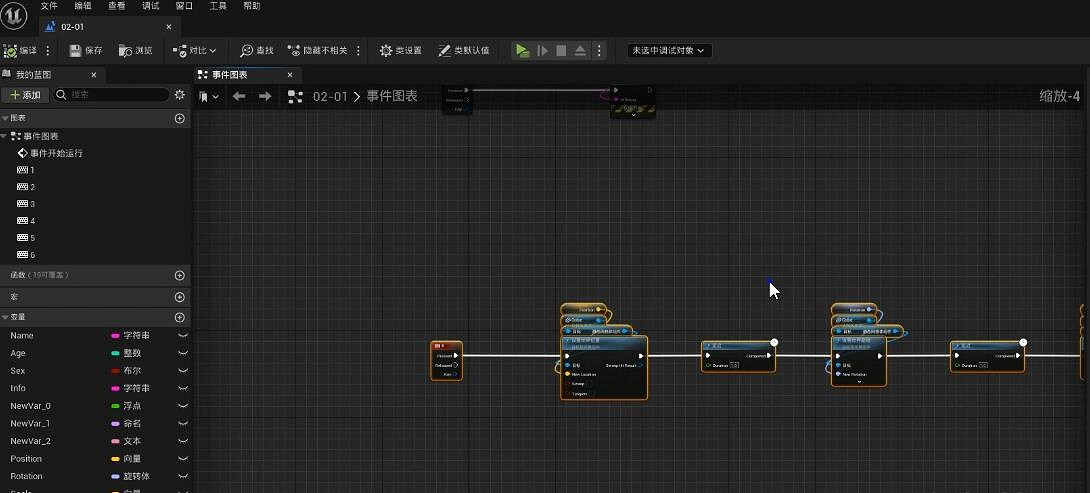
Task: Open the My Blueprint settings gear
Action: coord(180,95)
